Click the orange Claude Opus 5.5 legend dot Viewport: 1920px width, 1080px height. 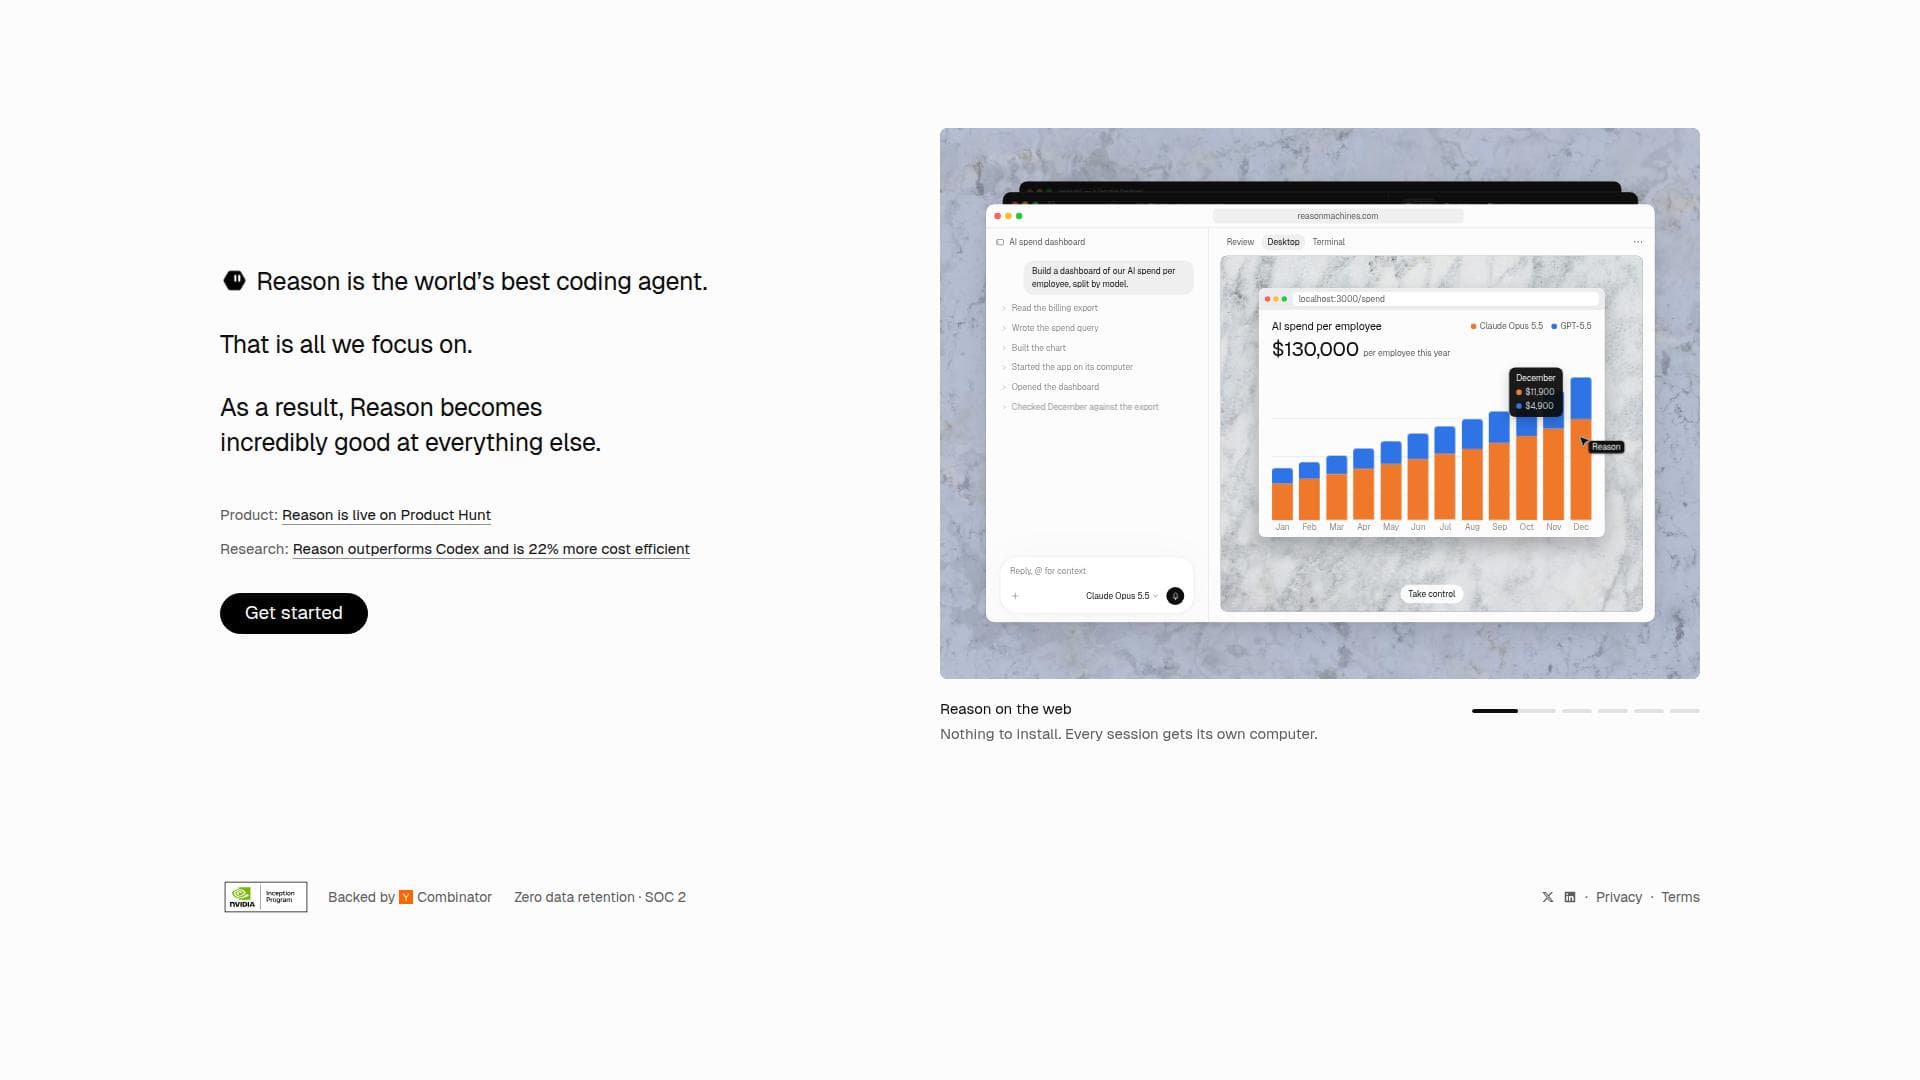tap(1473, 326)
